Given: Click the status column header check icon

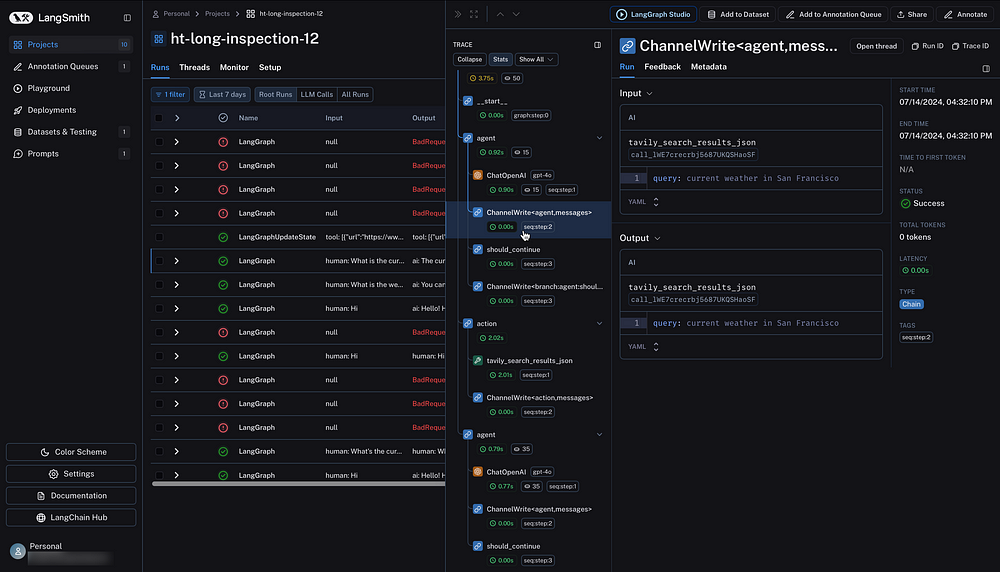Looking at the screenshot, I should point(223,118).
